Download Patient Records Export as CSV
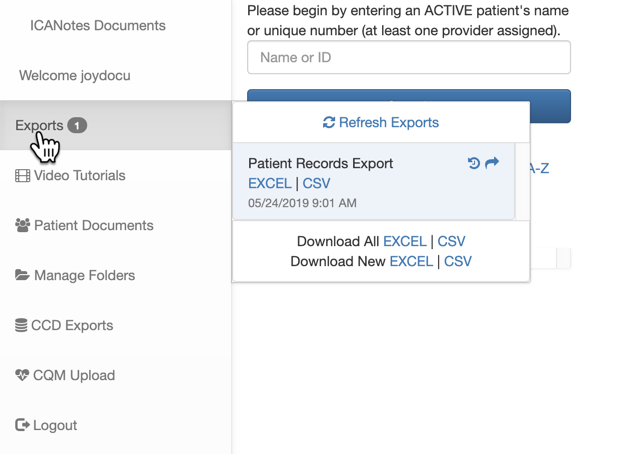The height and width of the screenshot is (454, 642). click(x=316, y=183)
